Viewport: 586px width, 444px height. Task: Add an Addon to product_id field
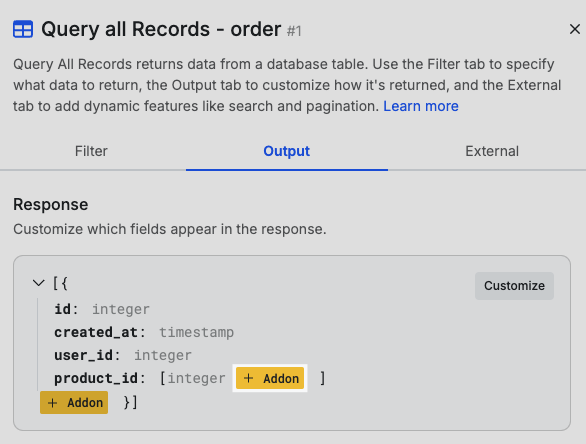pyautogui.click(x=270, y=378)
